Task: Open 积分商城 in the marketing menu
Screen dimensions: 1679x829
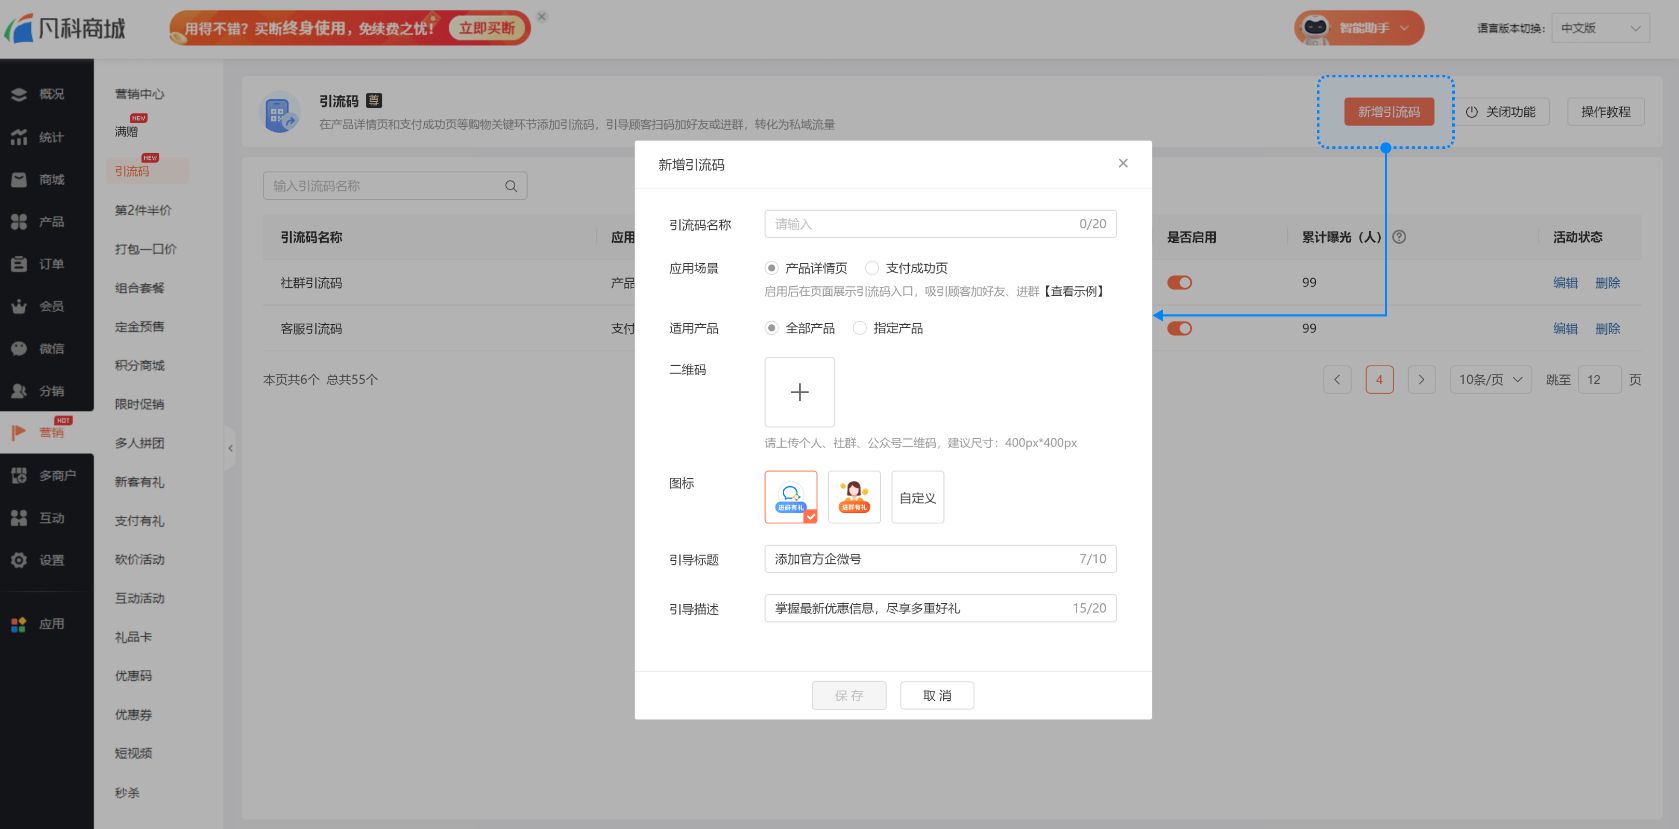Action: pos(139,366)
